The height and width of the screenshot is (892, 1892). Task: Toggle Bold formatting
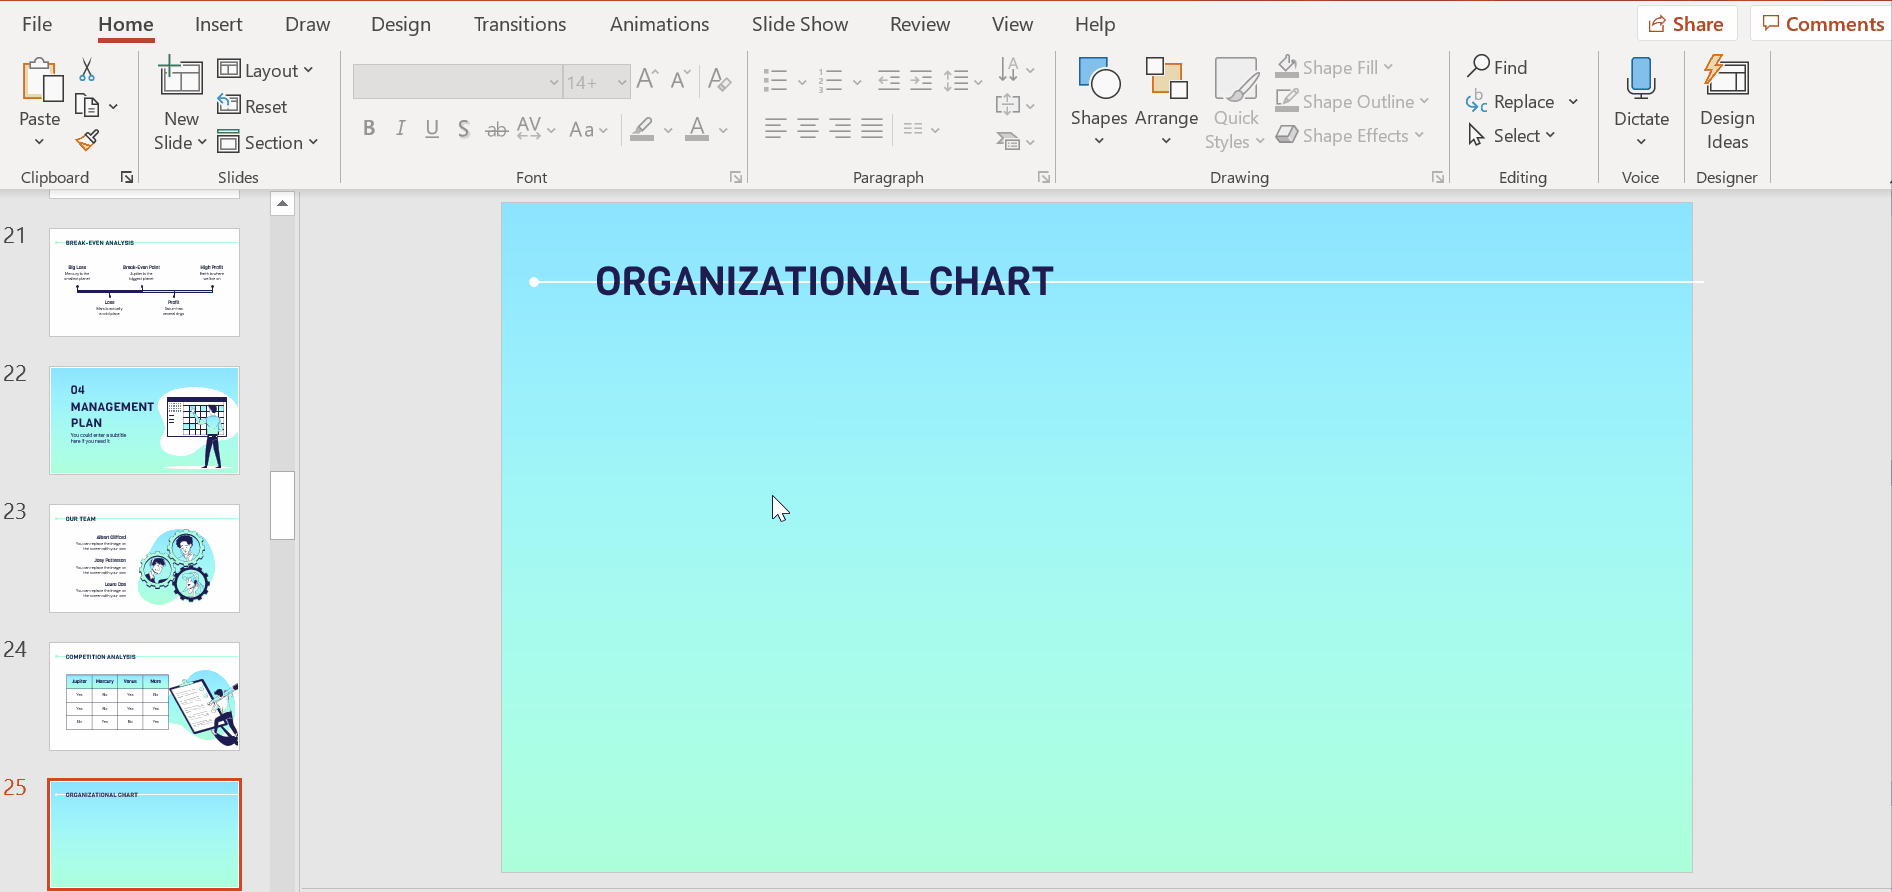point(369,129)
